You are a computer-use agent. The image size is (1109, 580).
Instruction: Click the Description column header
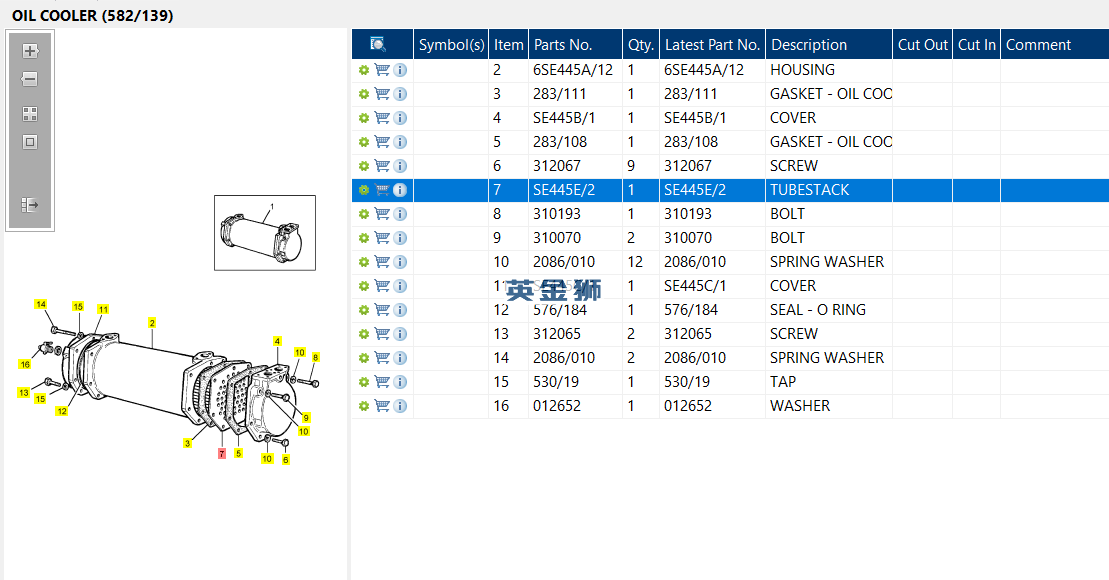pos(809,45)
